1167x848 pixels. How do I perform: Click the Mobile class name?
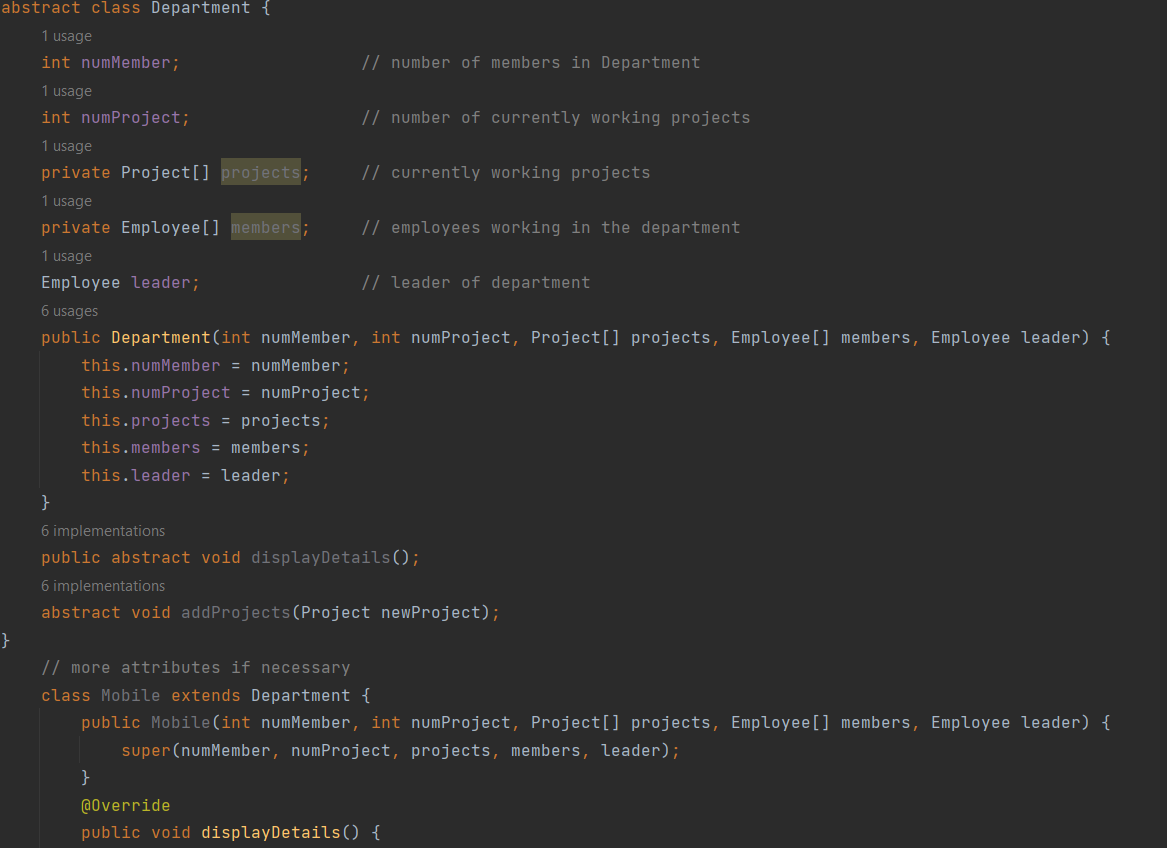pos(130,695)
